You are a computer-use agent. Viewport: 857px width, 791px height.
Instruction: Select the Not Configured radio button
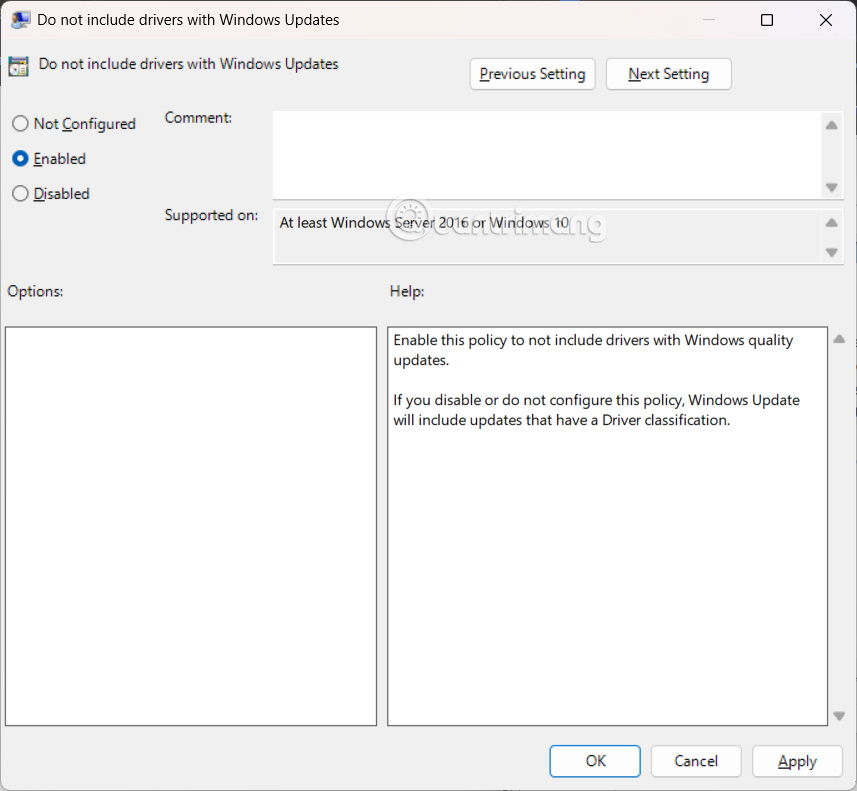point(20,123)
